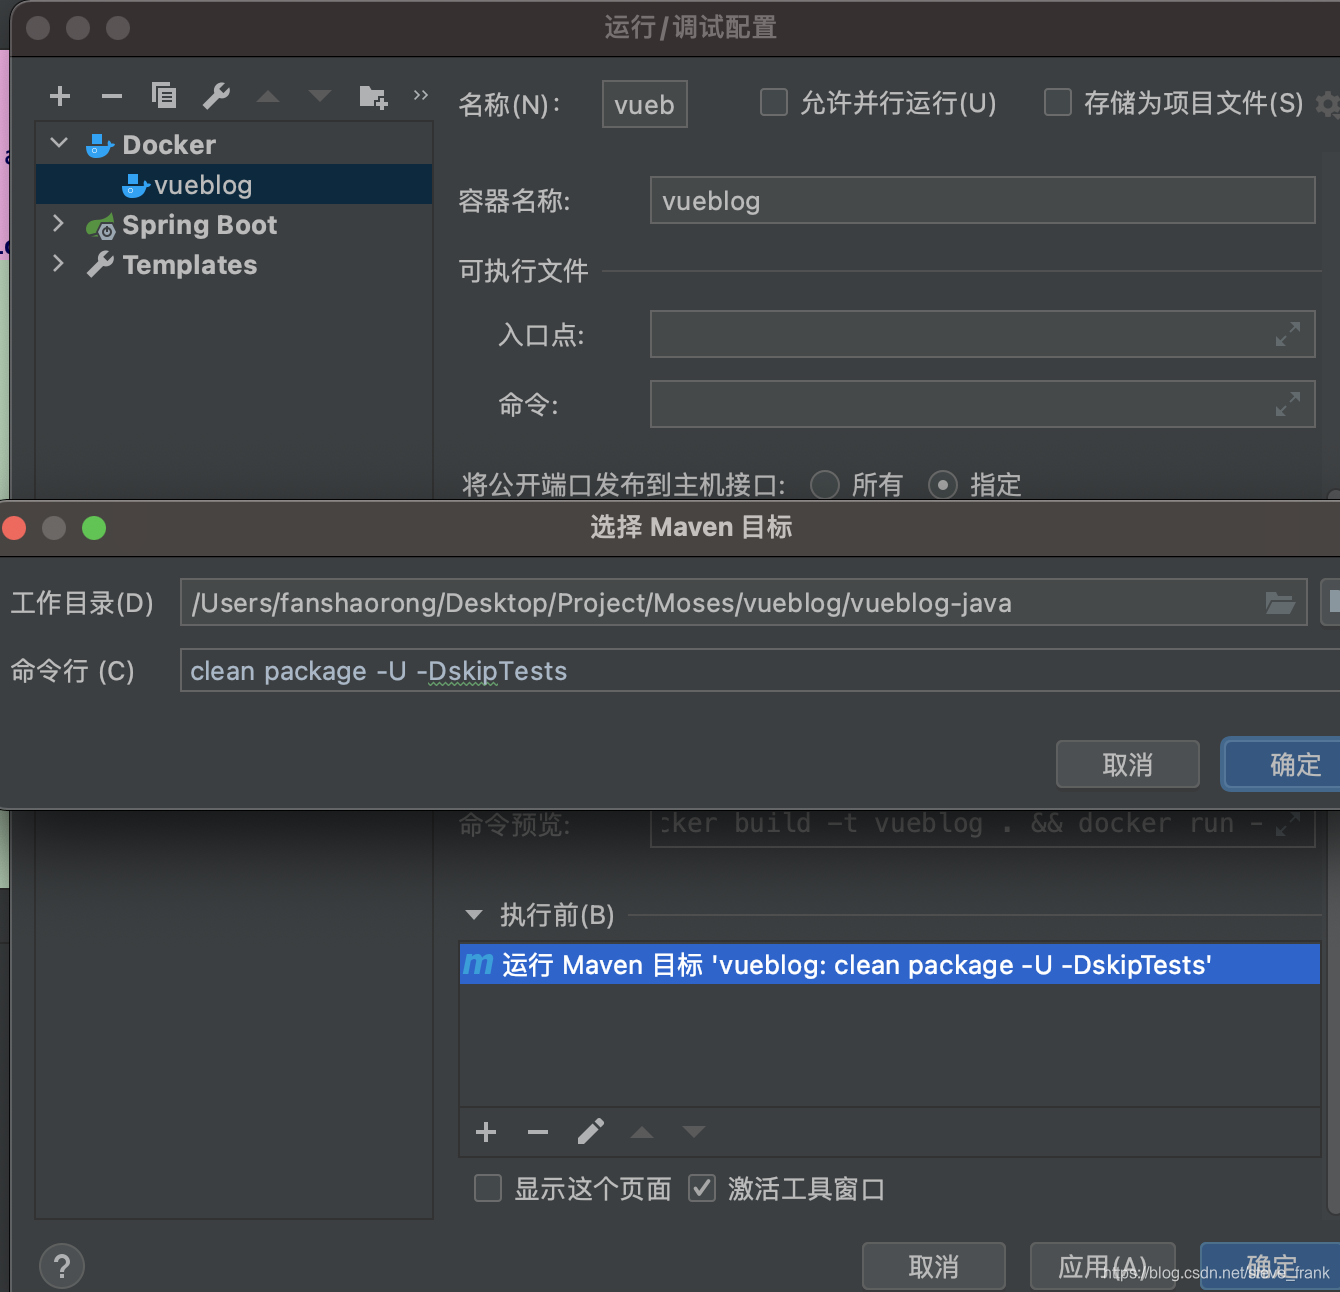The image size is (1340, 1292).
Task: Select the Docker tree item label
Action: coord(169,145)
